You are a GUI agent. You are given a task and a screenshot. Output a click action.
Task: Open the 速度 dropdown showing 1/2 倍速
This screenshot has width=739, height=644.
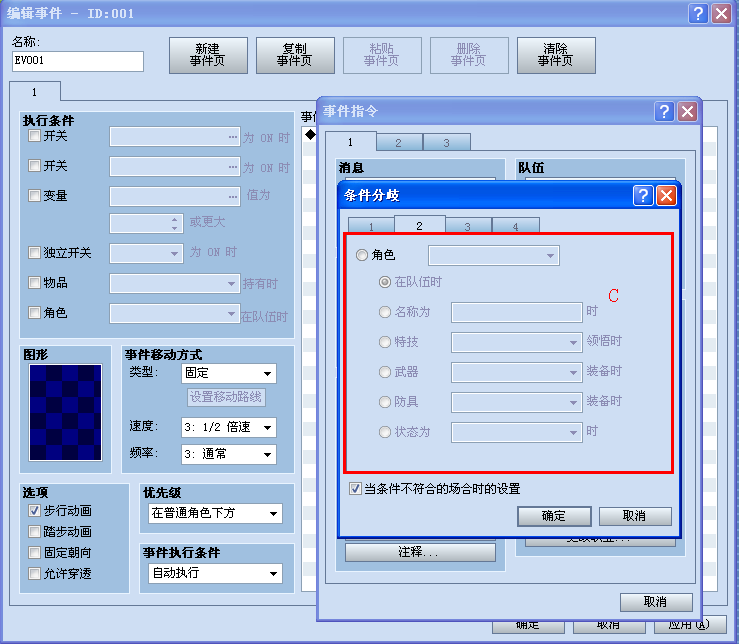click(229, 428)
